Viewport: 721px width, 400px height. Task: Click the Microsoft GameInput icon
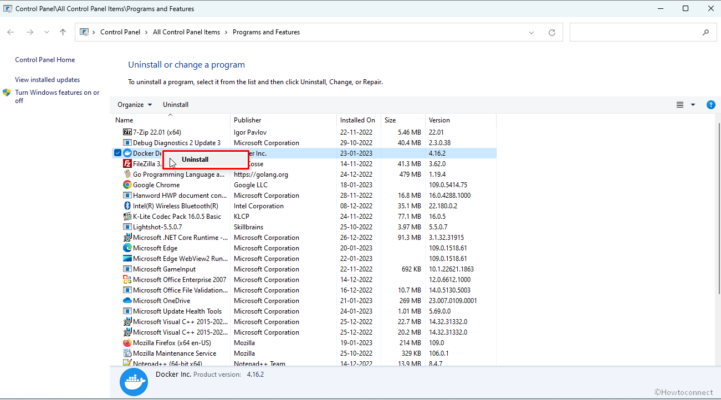point(127,269)
